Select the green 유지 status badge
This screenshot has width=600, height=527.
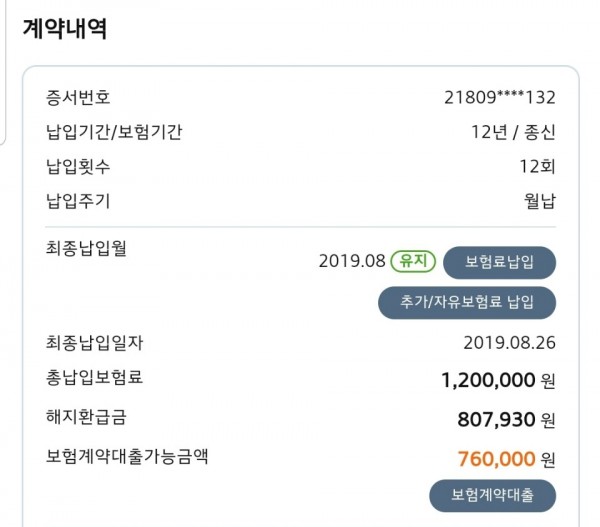coord(413,261)
